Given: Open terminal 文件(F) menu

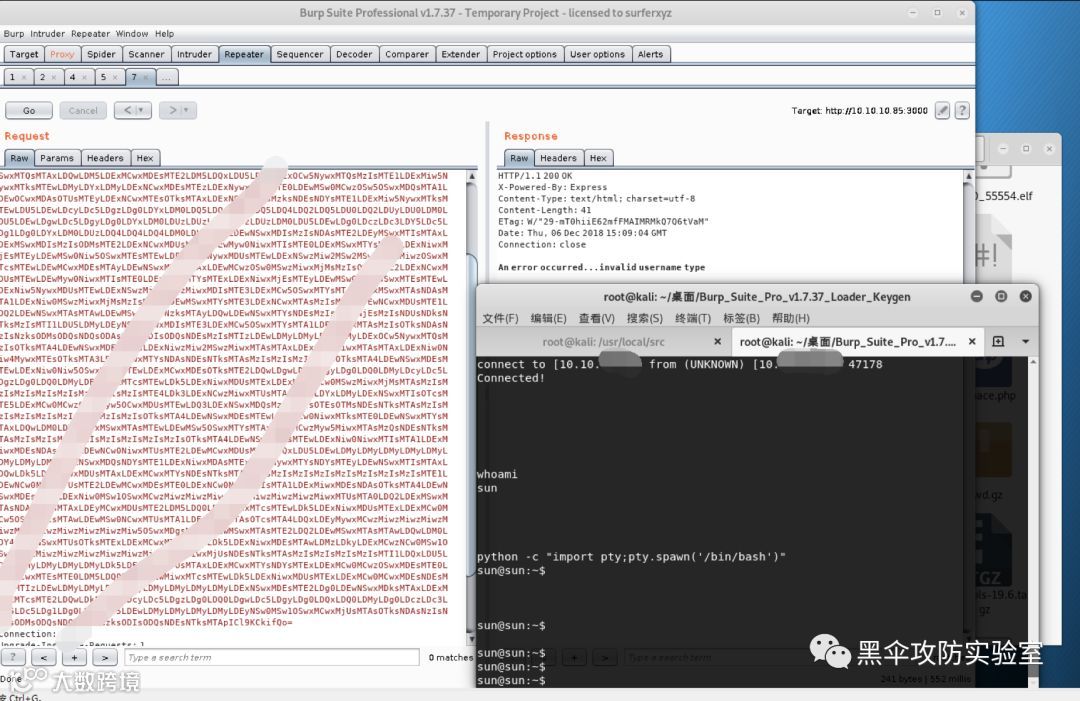Looking at the screenshot, I should point(500,318).
